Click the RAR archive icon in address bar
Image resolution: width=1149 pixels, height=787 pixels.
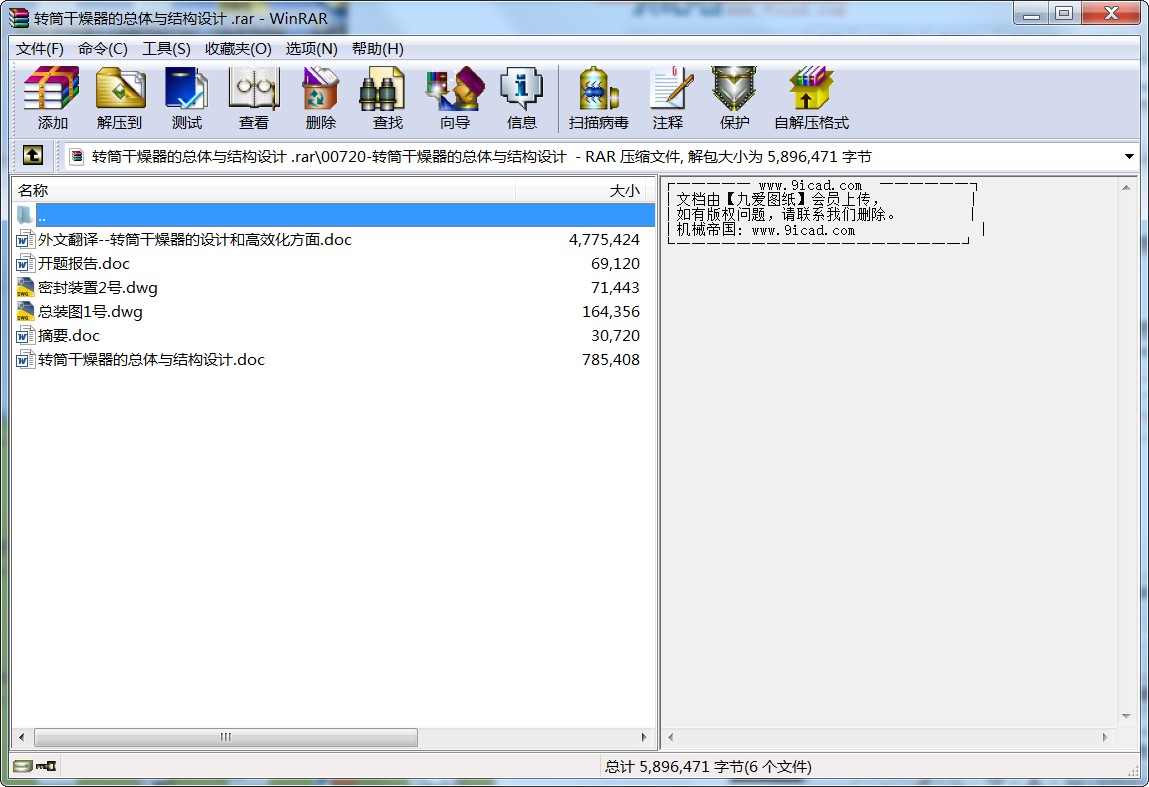tap(76, 156)
